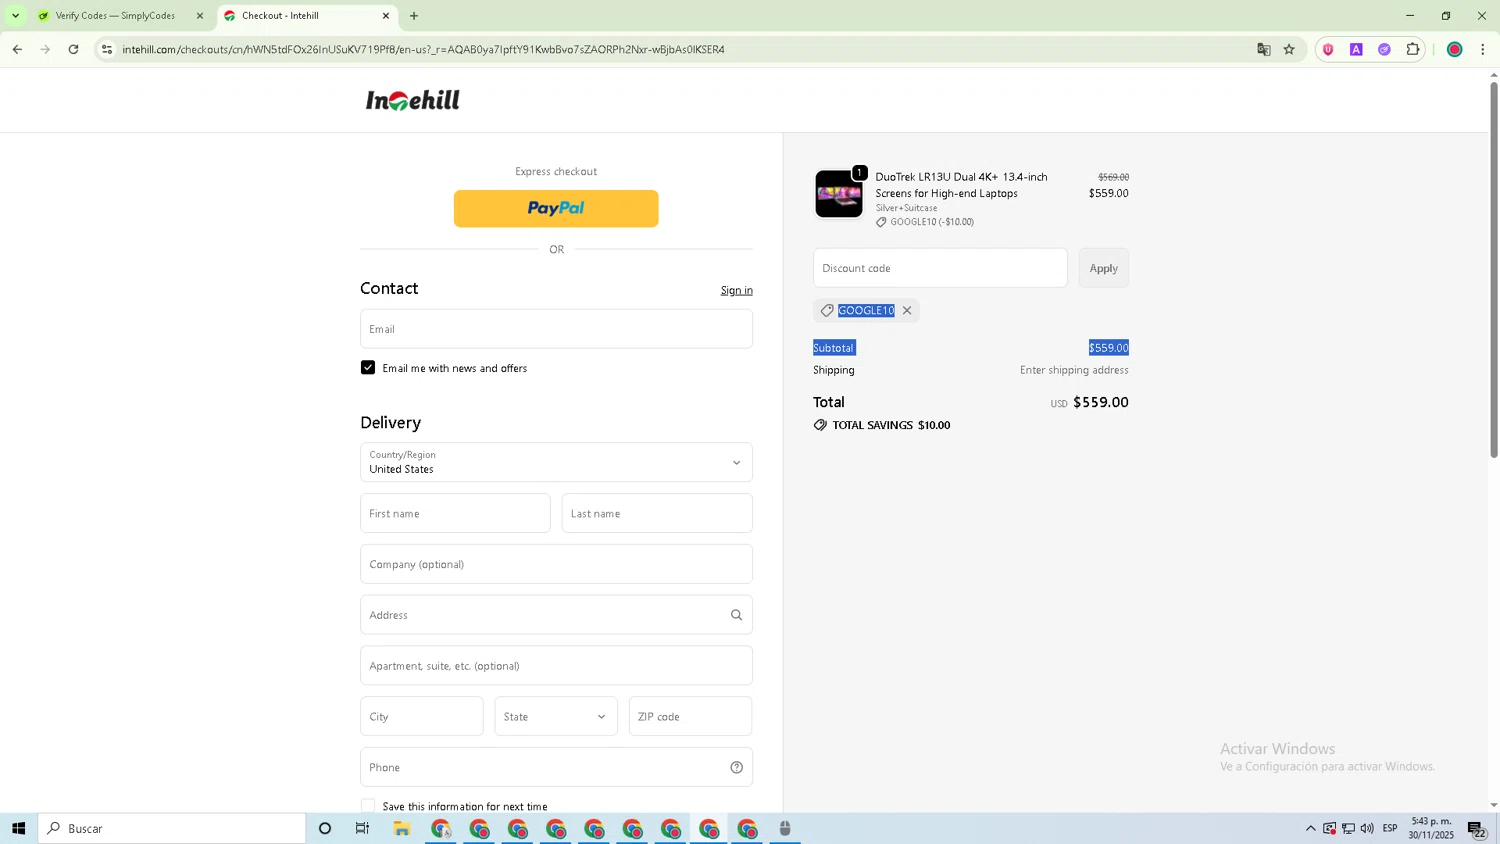Viewport: 1500px width, 844px height.
Task: Focus the Apartment, suite field
Action: [556, 666]
